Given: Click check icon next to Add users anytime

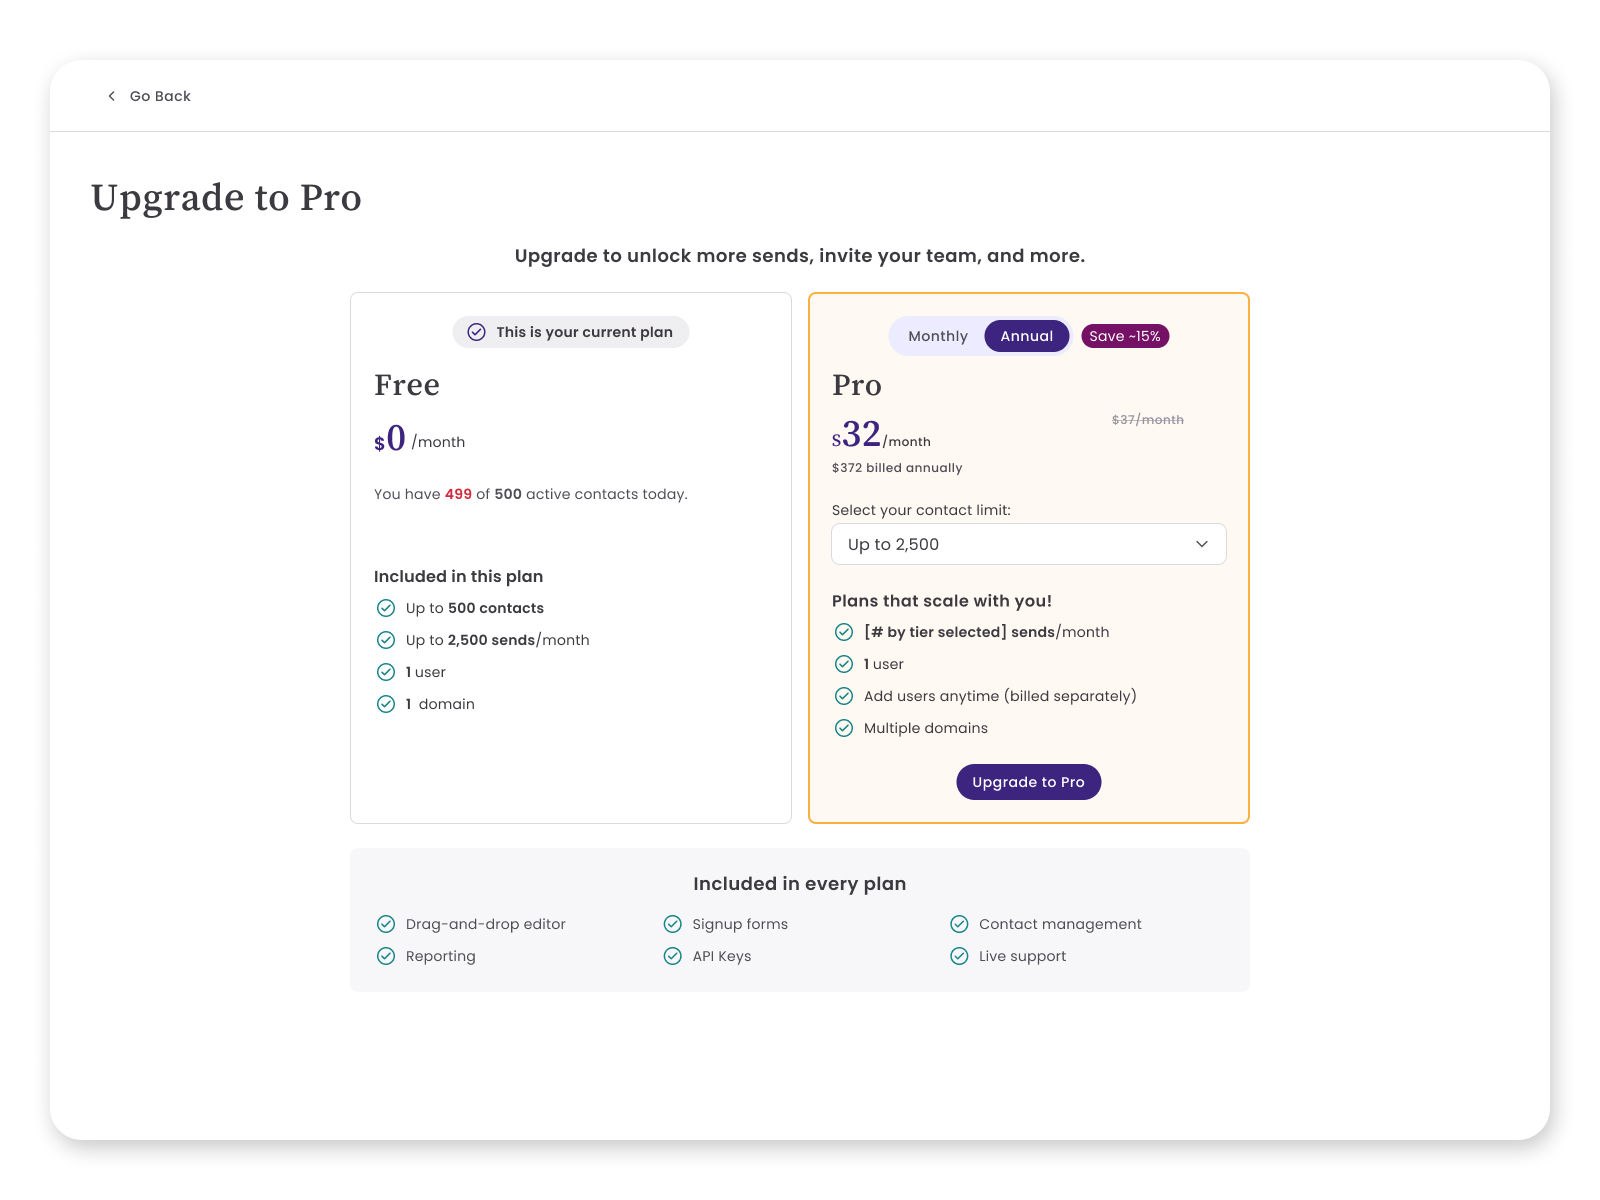Looking at the screenshot, I should (x=844, y=696).
